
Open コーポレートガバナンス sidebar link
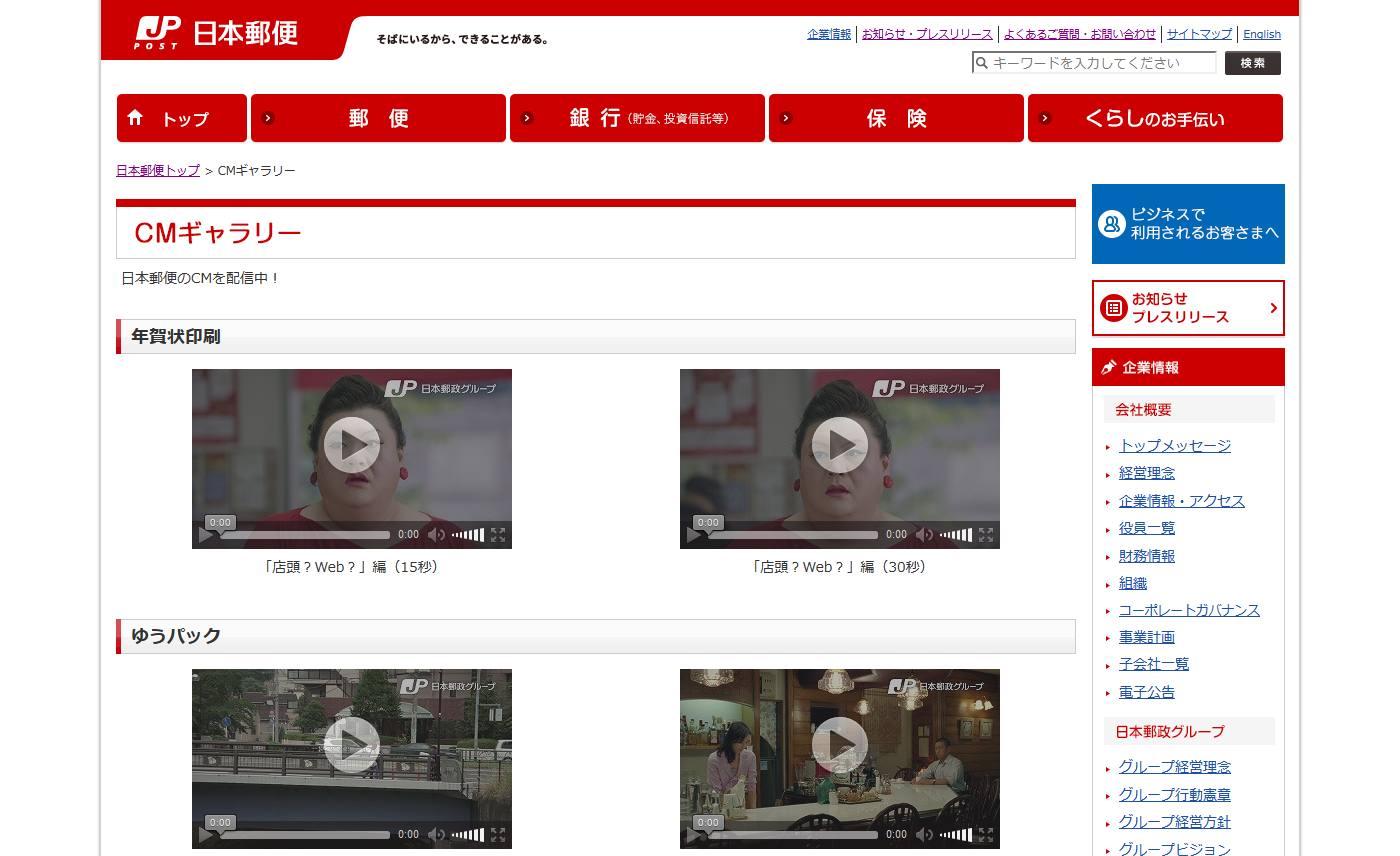pyautogui.click(x=1189, y=610)
